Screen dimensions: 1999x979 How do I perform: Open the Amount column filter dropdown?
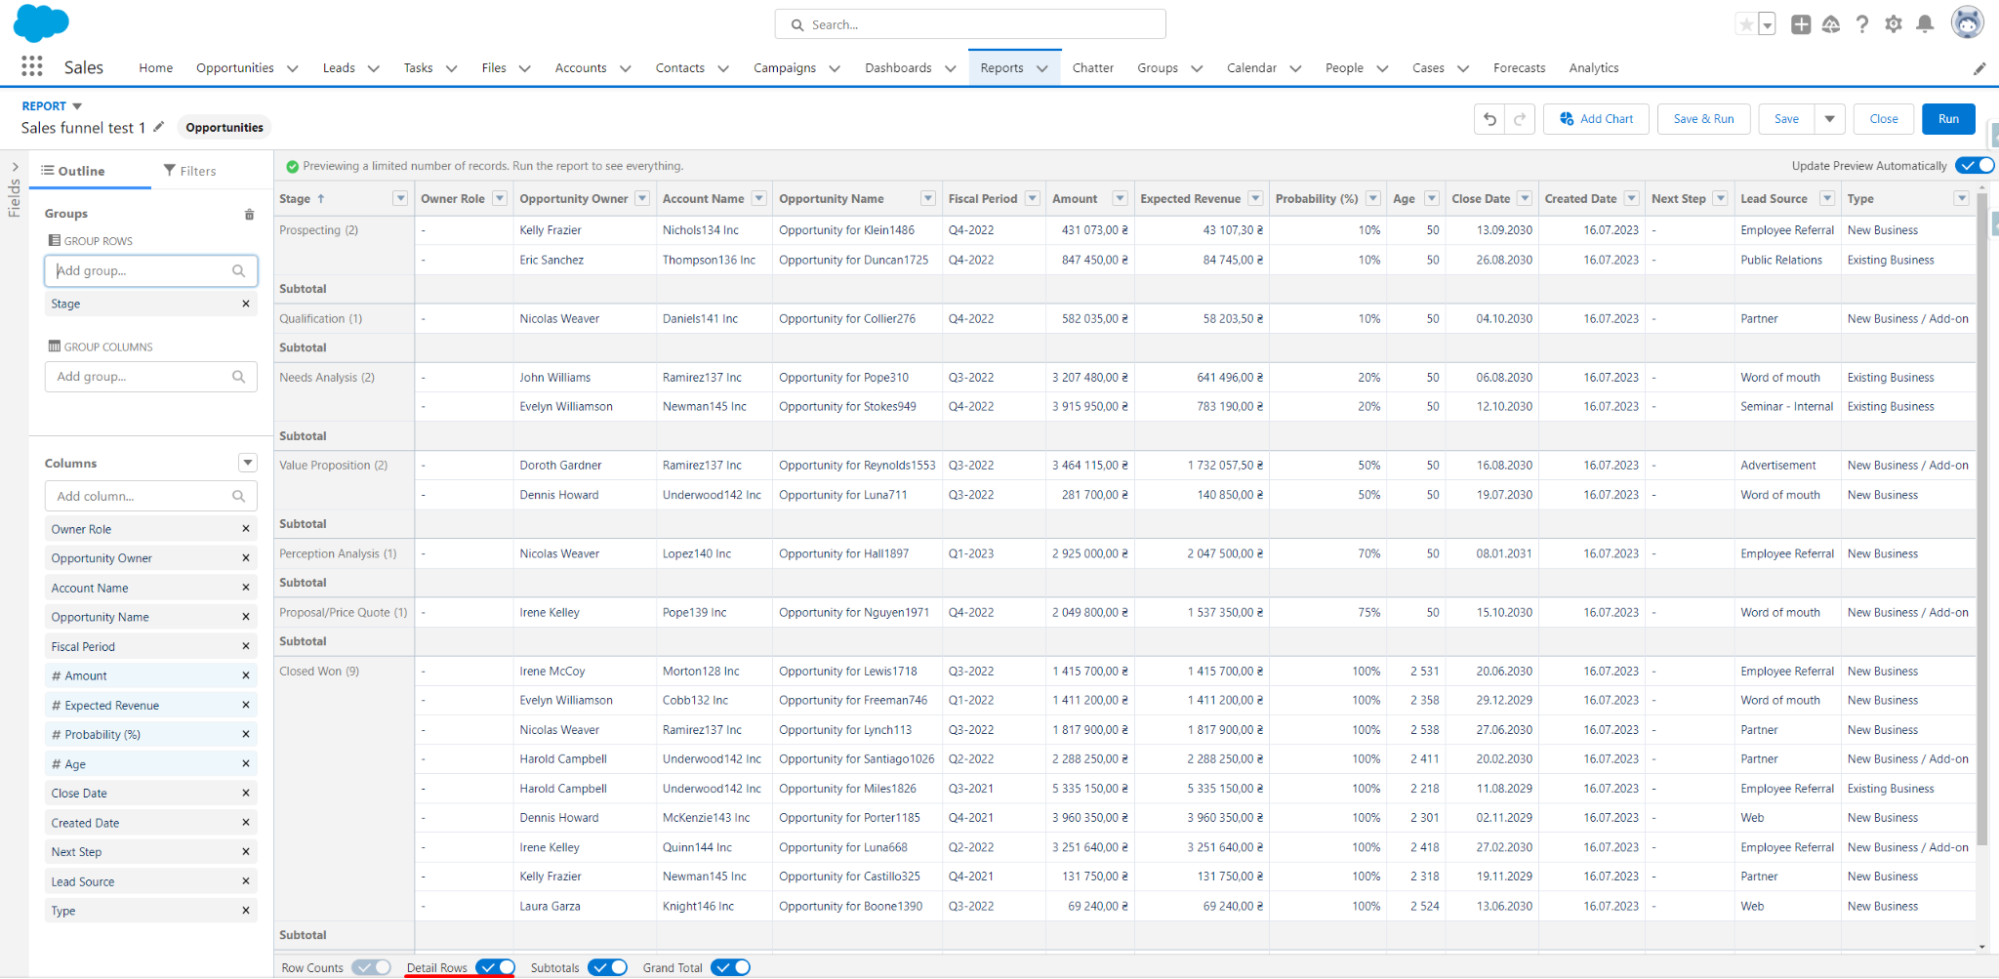pyautogui.click(x=1120, y=198)
